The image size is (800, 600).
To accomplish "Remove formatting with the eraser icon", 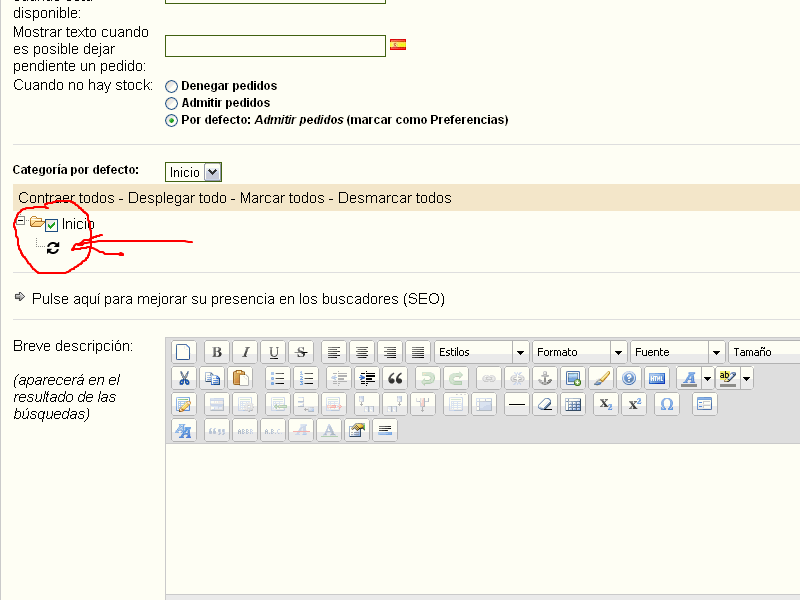I will coord(545,405).
